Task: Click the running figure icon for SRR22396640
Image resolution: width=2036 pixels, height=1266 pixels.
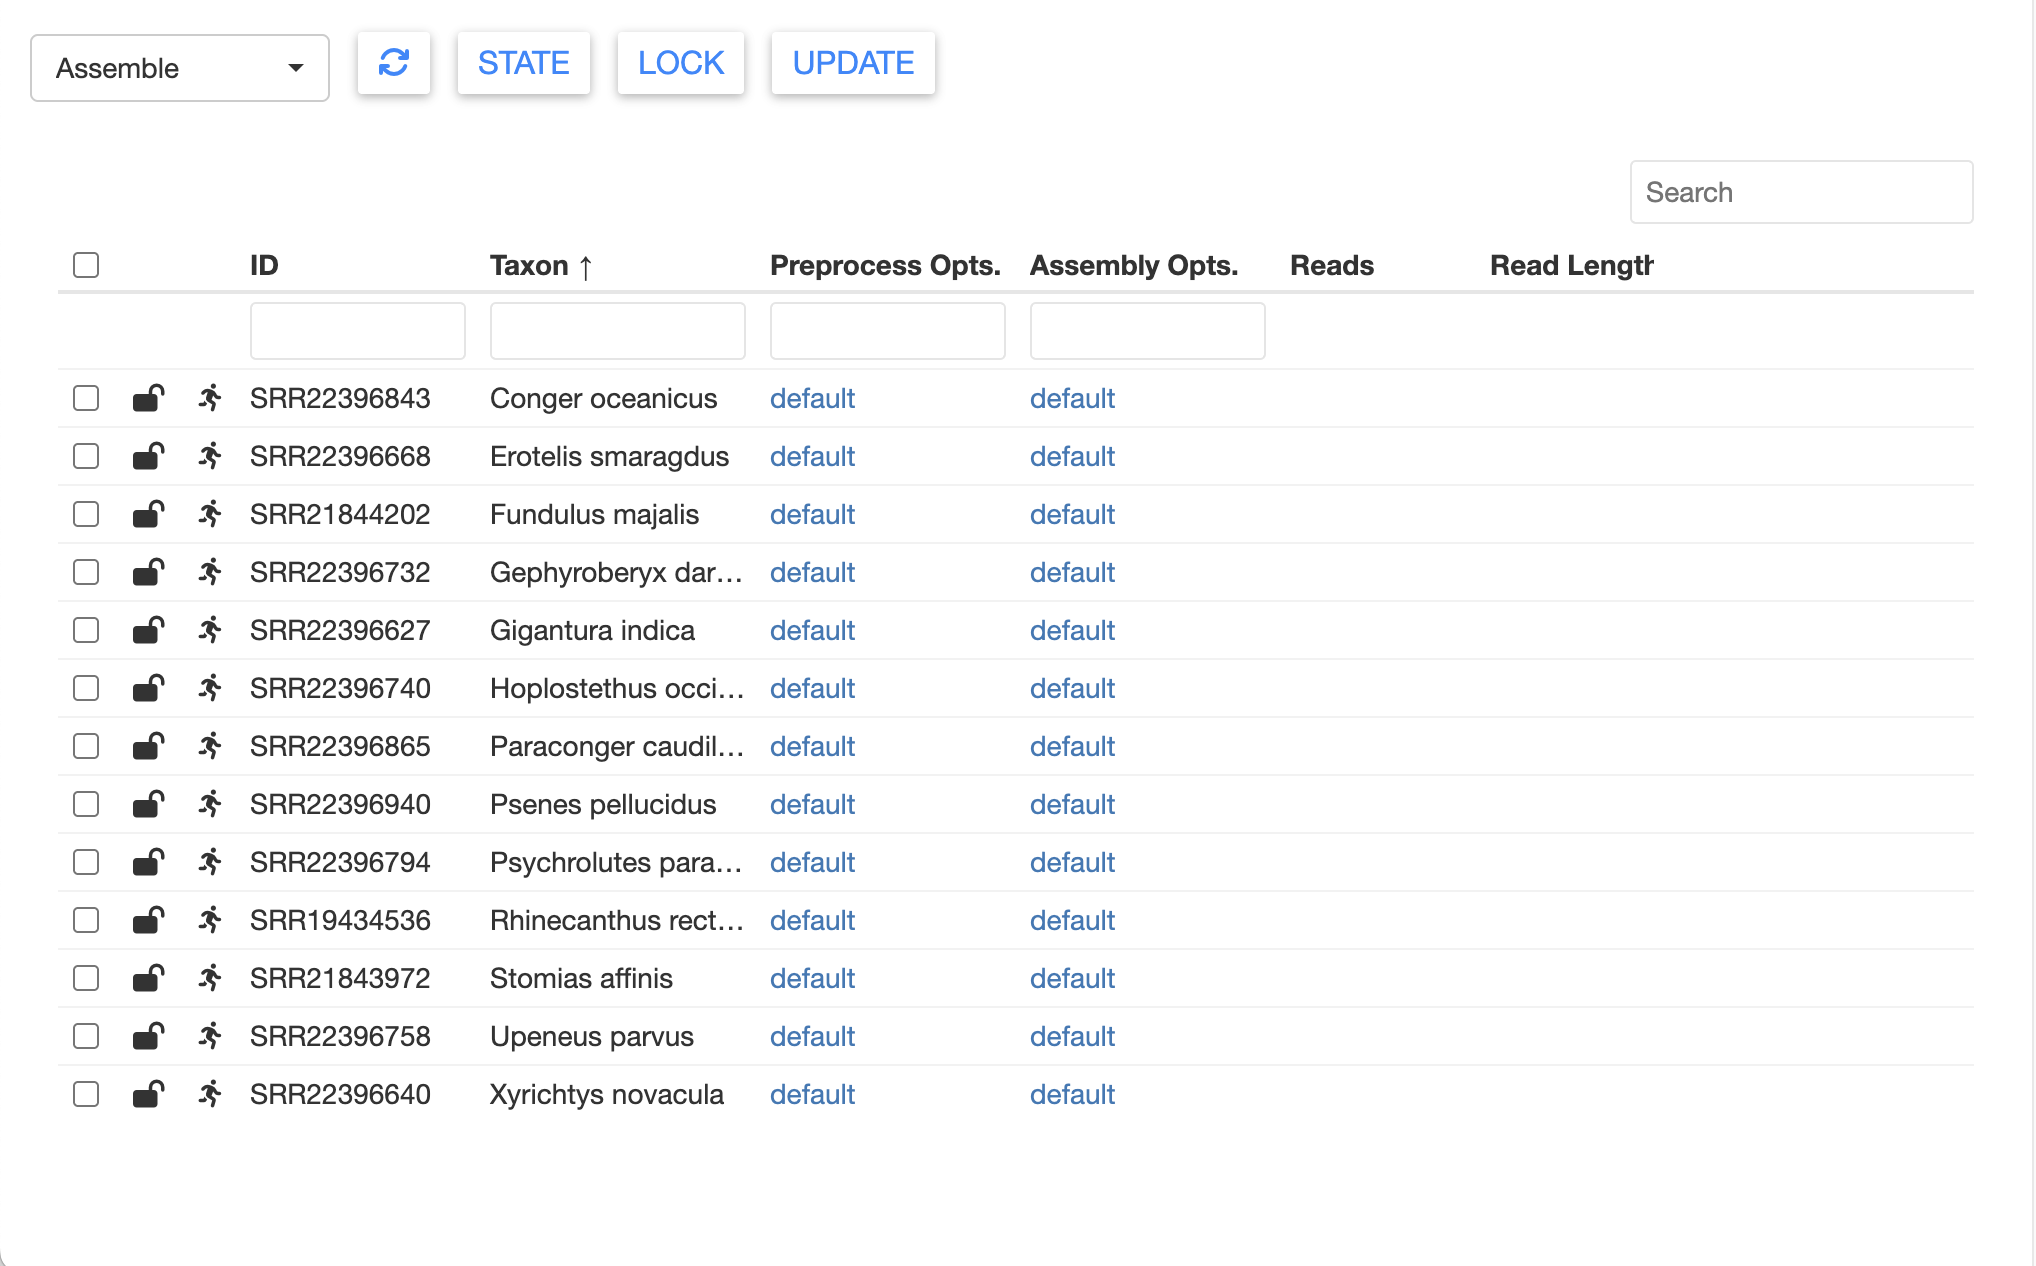Action: coord(210,1094)
